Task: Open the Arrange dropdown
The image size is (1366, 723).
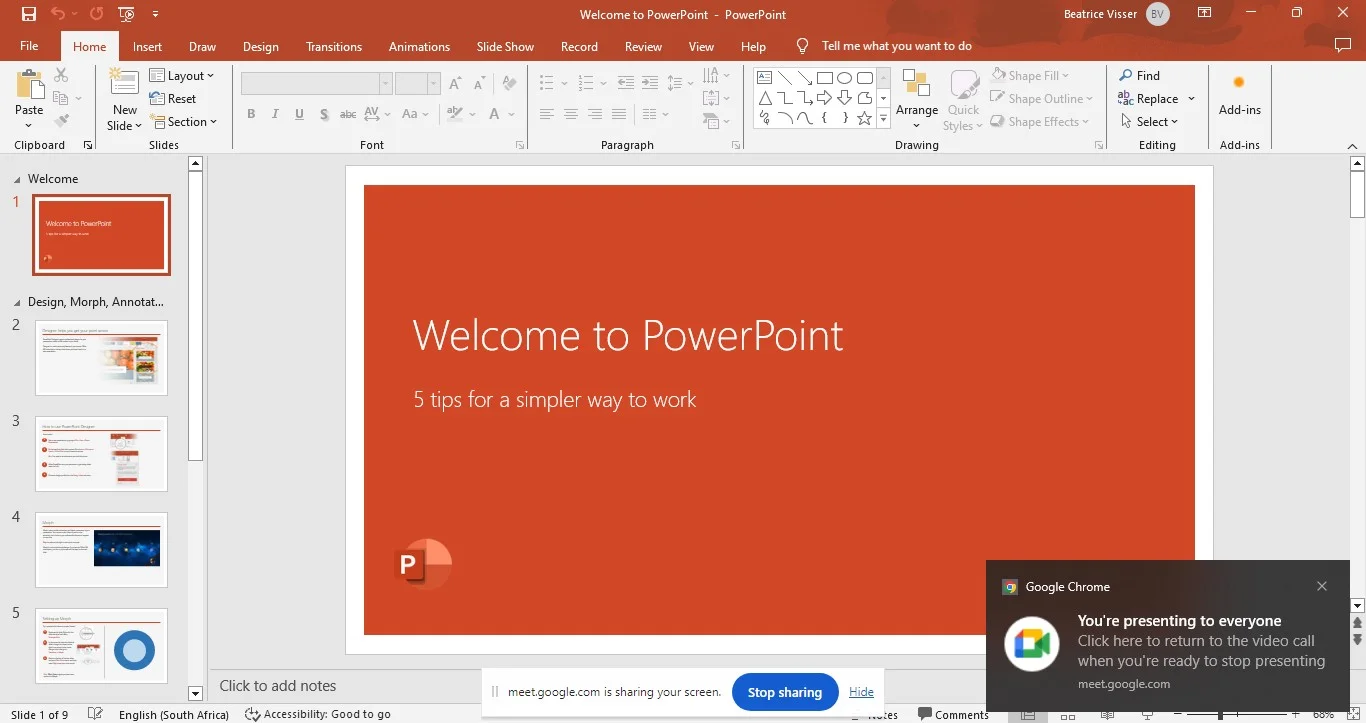Action: 917,100
